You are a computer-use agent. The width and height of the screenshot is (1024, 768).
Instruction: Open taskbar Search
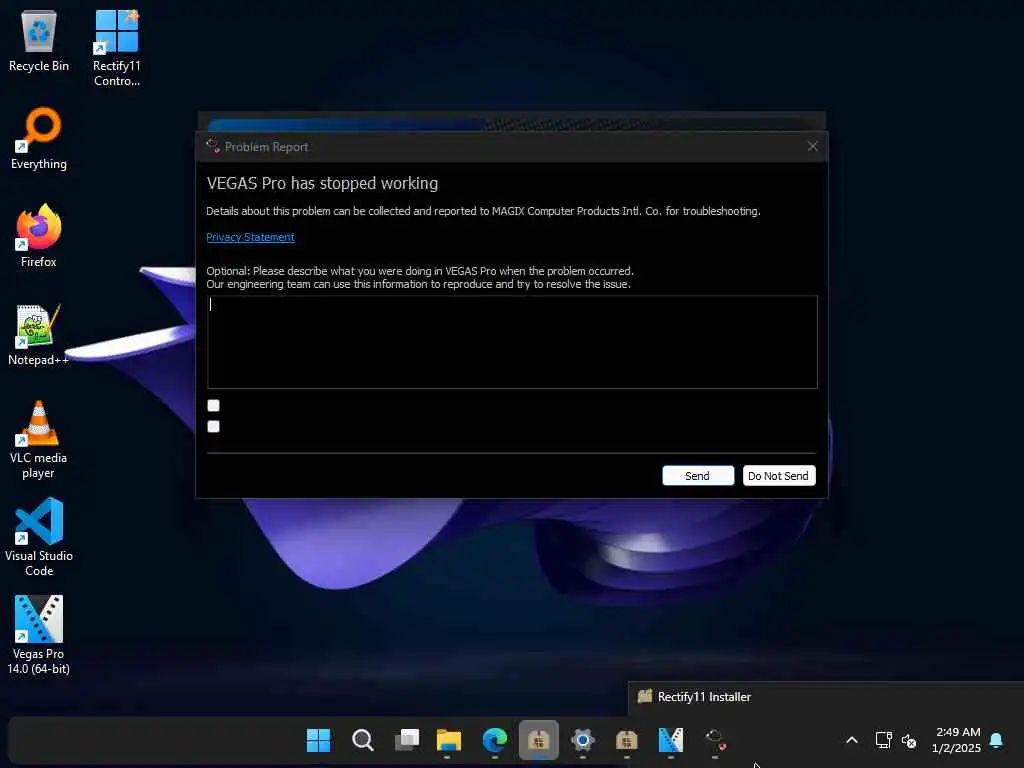pyautogui.click(x=362, y=740)
